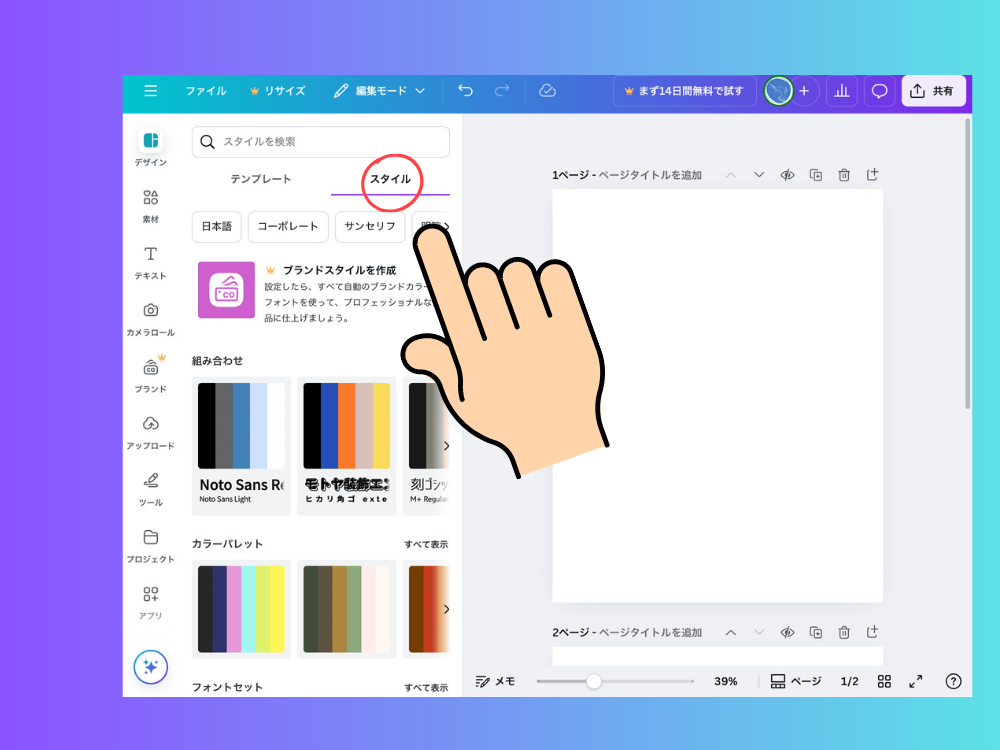Toggle visibility of page 2

click(787, 632)
